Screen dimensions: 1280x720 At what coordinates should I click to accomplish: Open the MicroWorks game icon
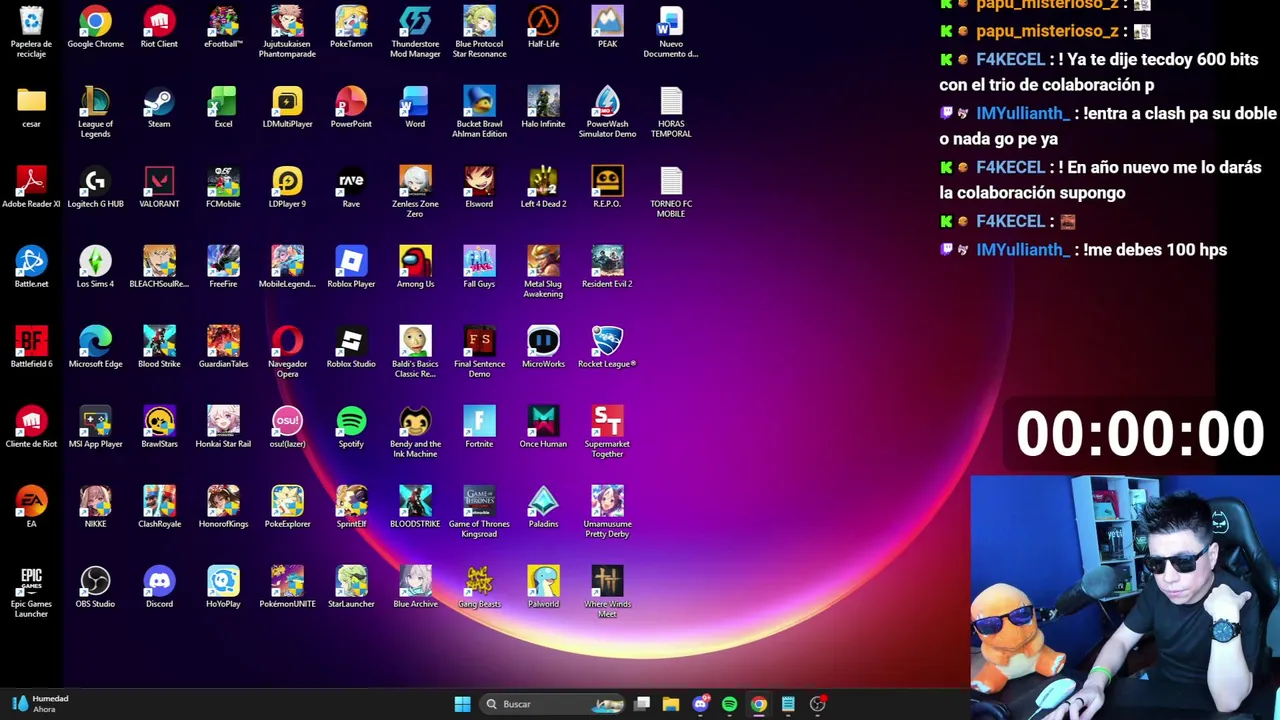pyautogui.click(x=543, y=348)
